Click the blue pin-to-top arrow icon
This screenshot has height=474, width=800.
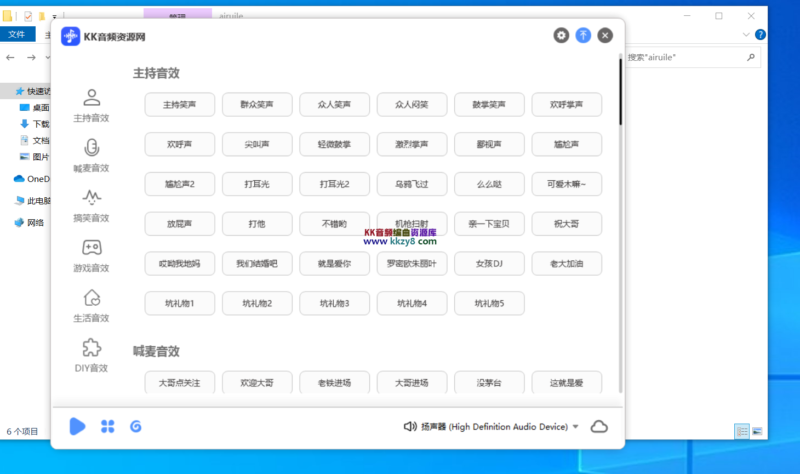tap(583, 36)
